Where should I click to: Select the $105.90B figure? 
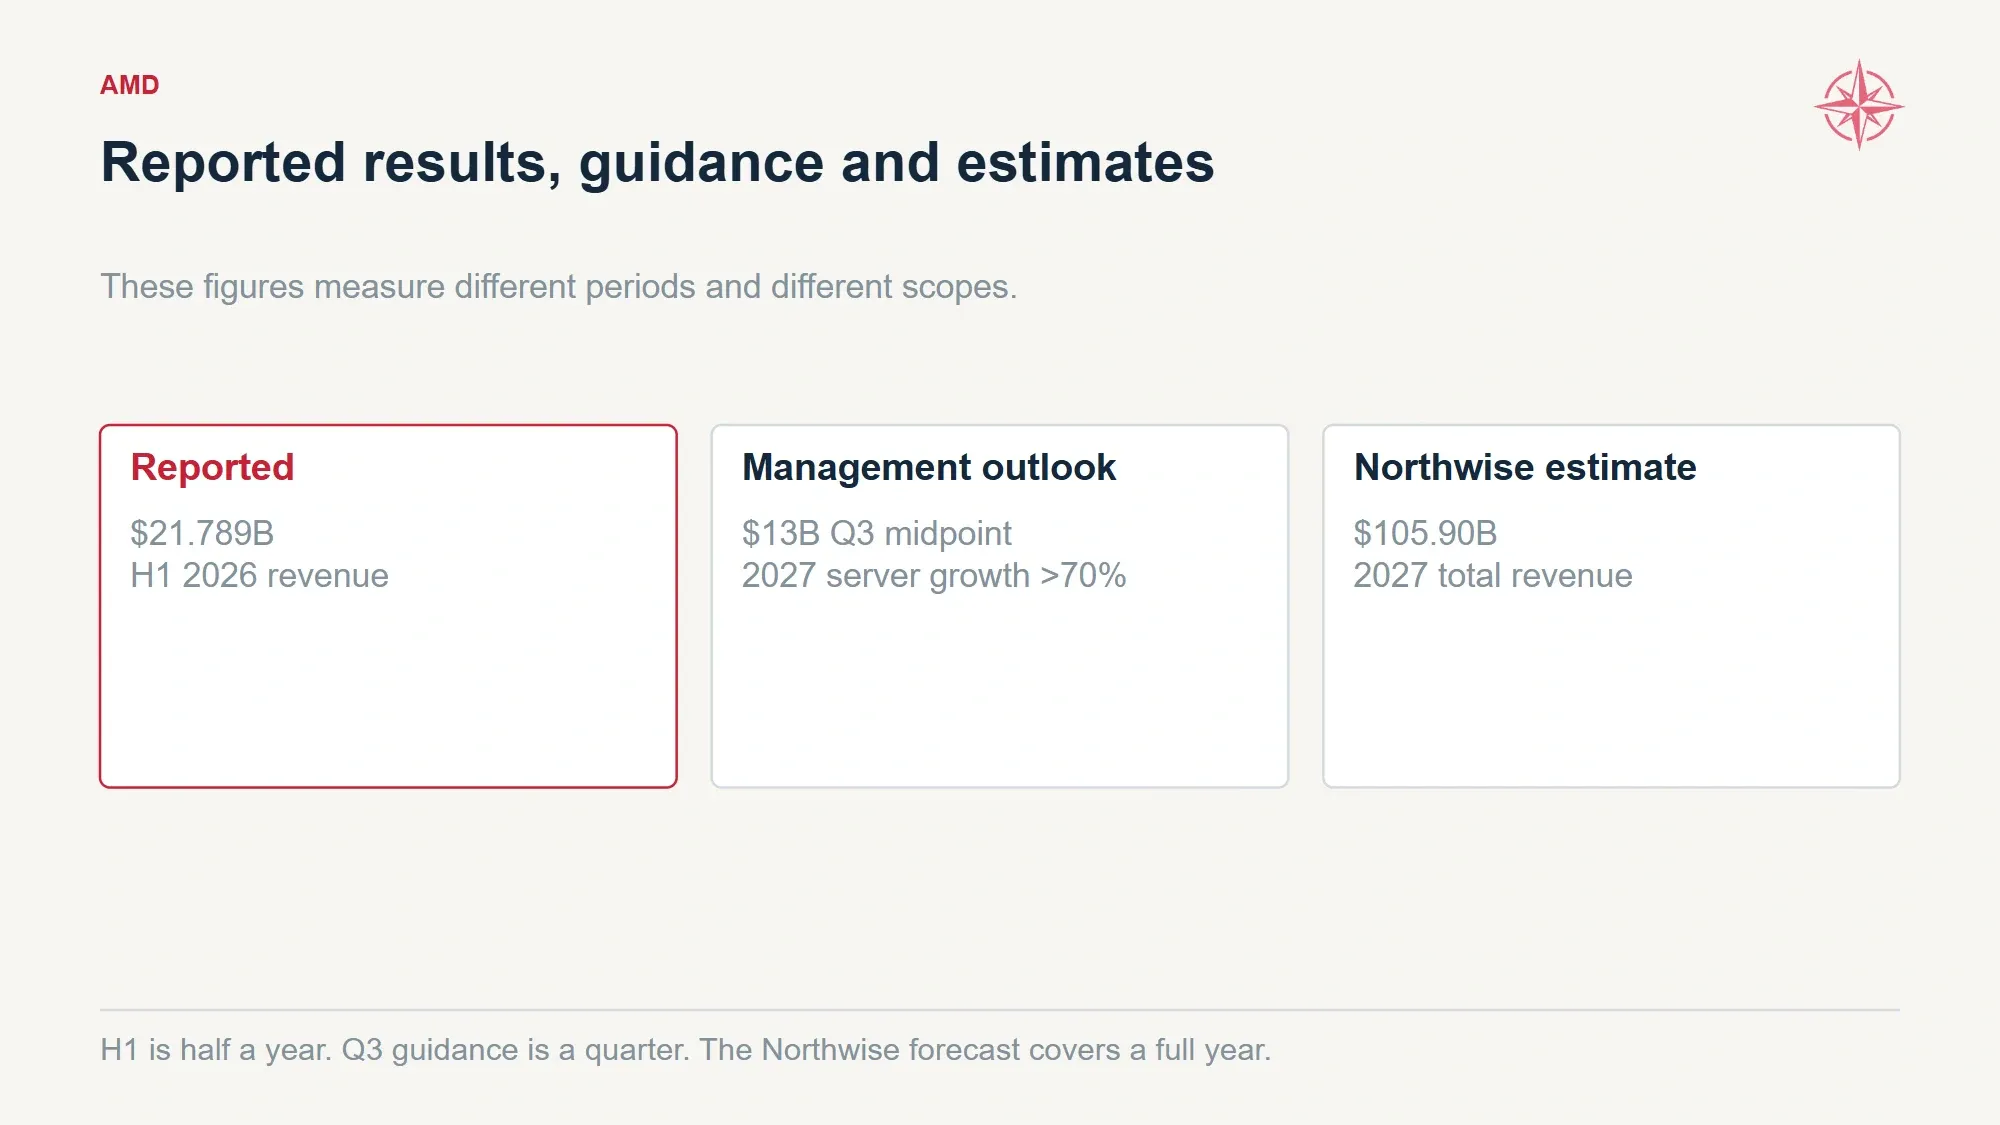click(x=1425, y=533)
